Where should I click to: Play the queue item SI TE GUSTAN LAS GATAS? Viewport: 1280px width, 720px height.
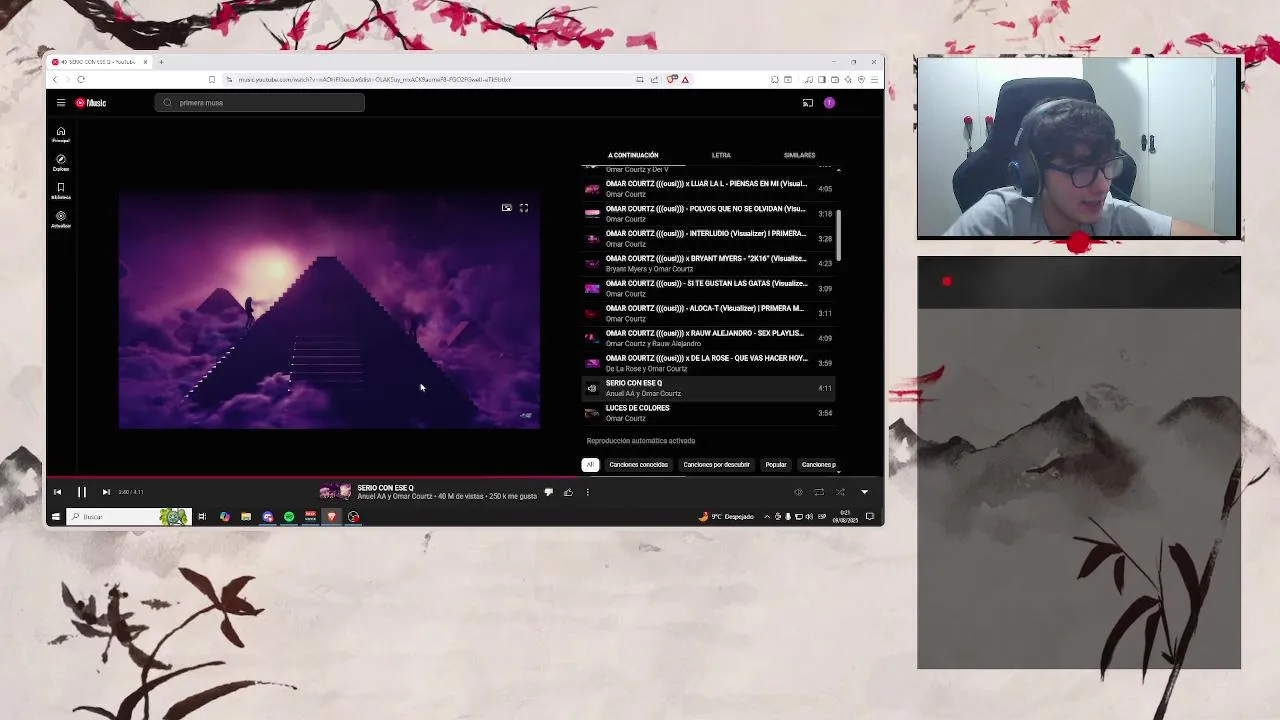click(x=709, y=289)
